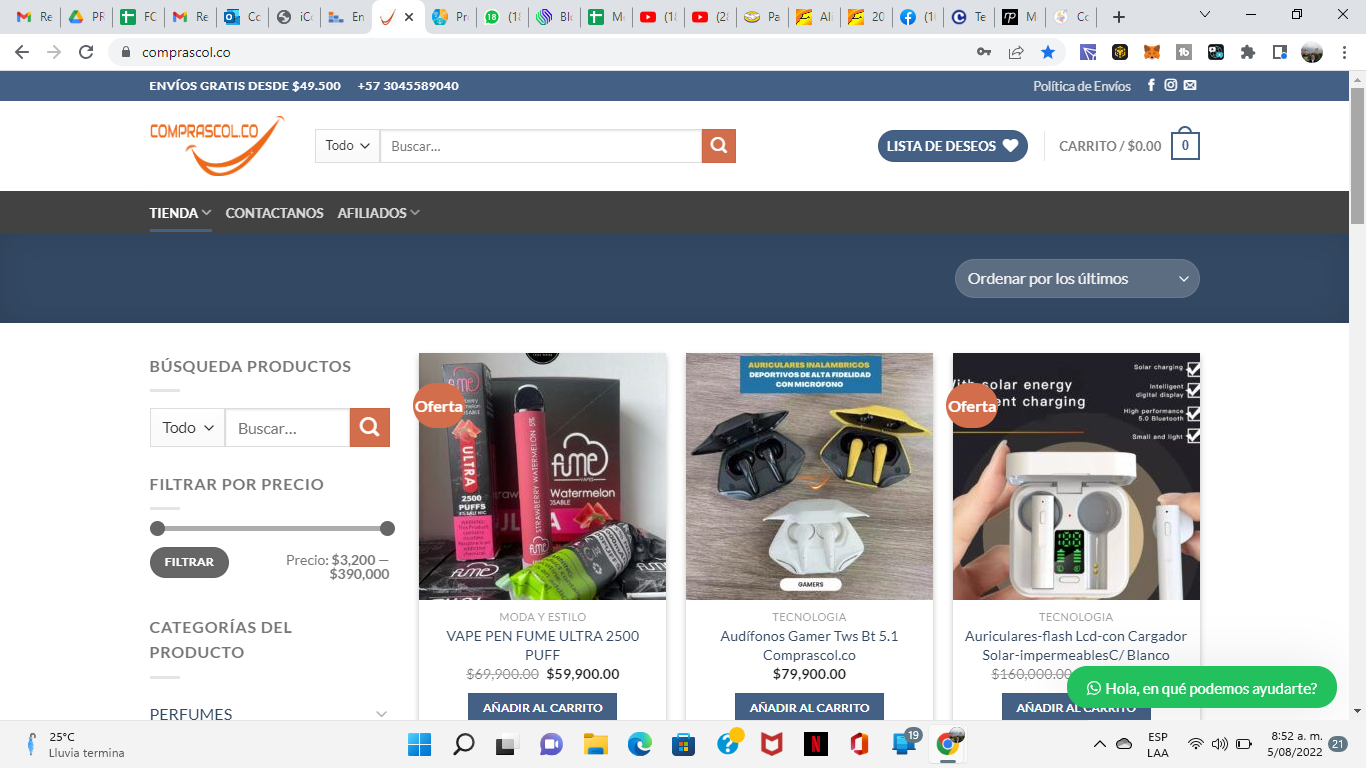Expand the PERFUMES category chevron

[x=381, y=714]
